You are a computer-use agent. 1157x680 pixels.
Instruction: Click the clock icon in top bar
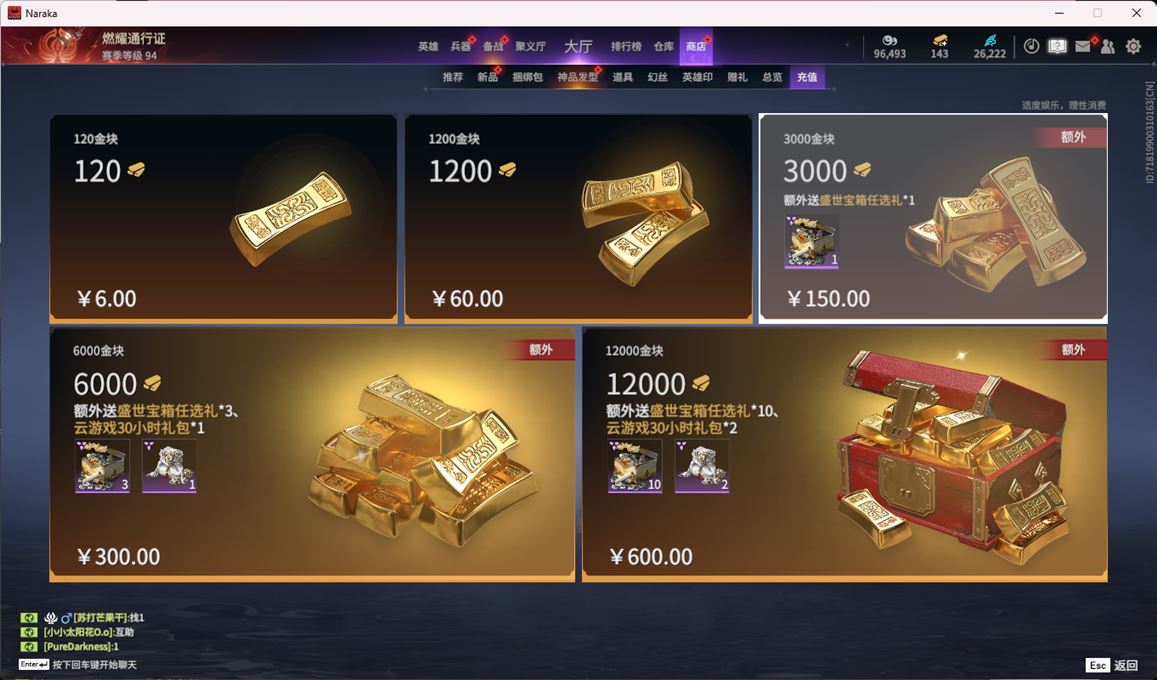click(1032, 46)
